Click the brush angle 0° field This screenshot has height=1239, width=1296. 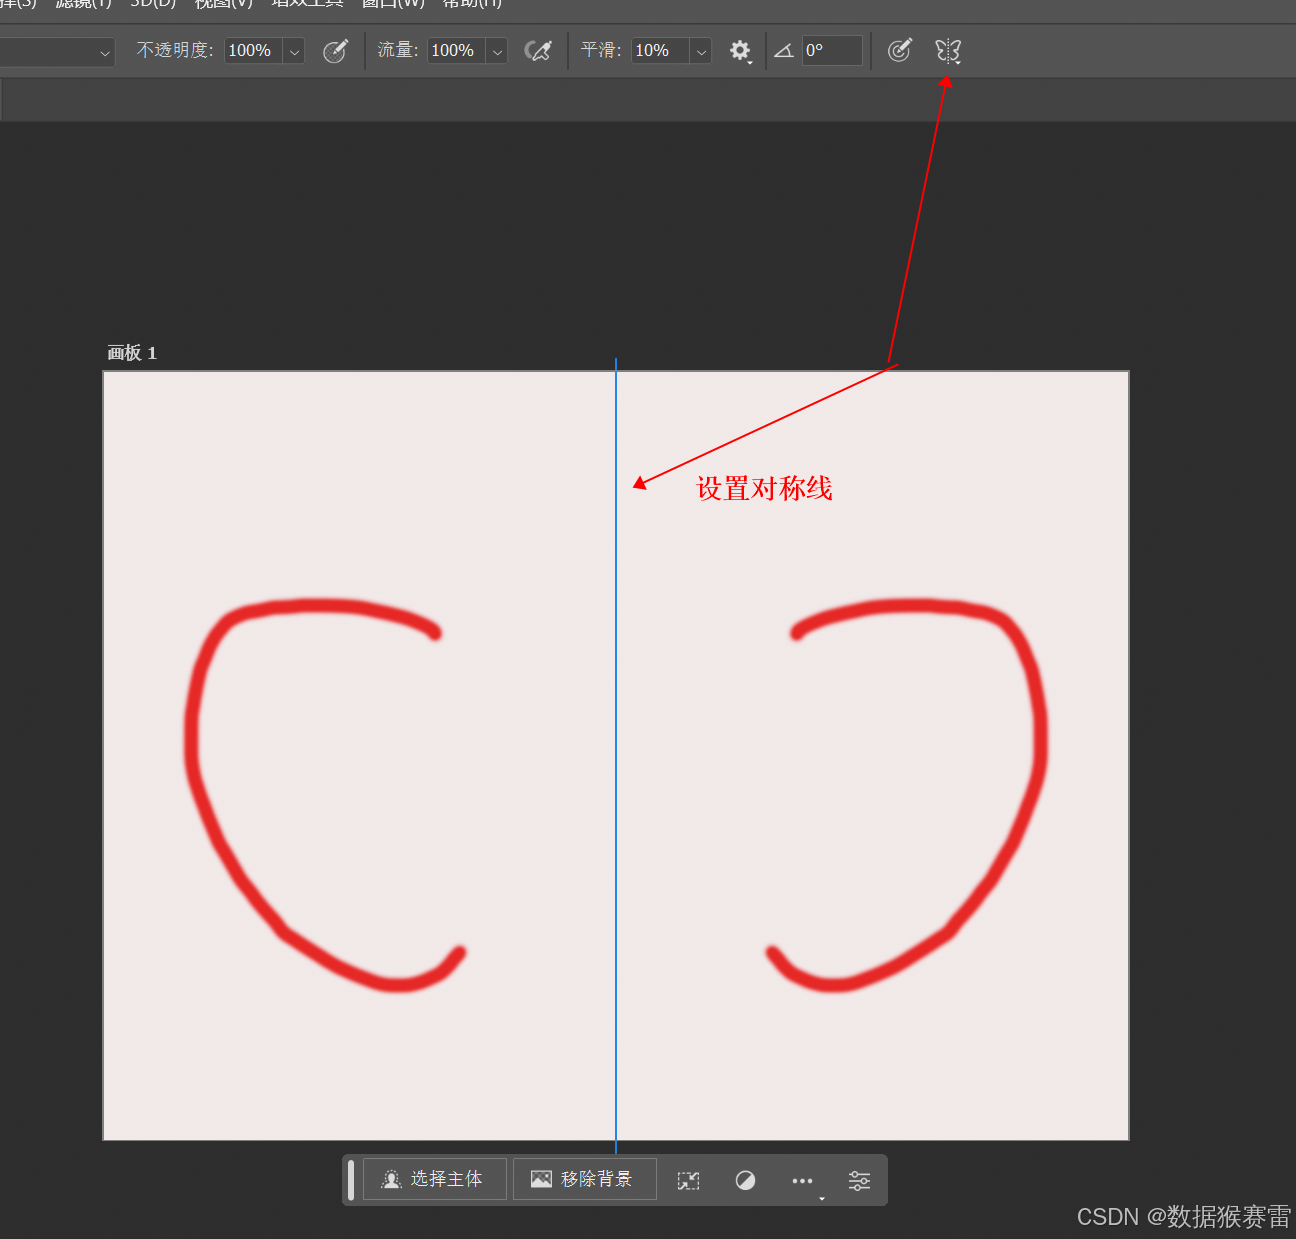click(832, 51)
